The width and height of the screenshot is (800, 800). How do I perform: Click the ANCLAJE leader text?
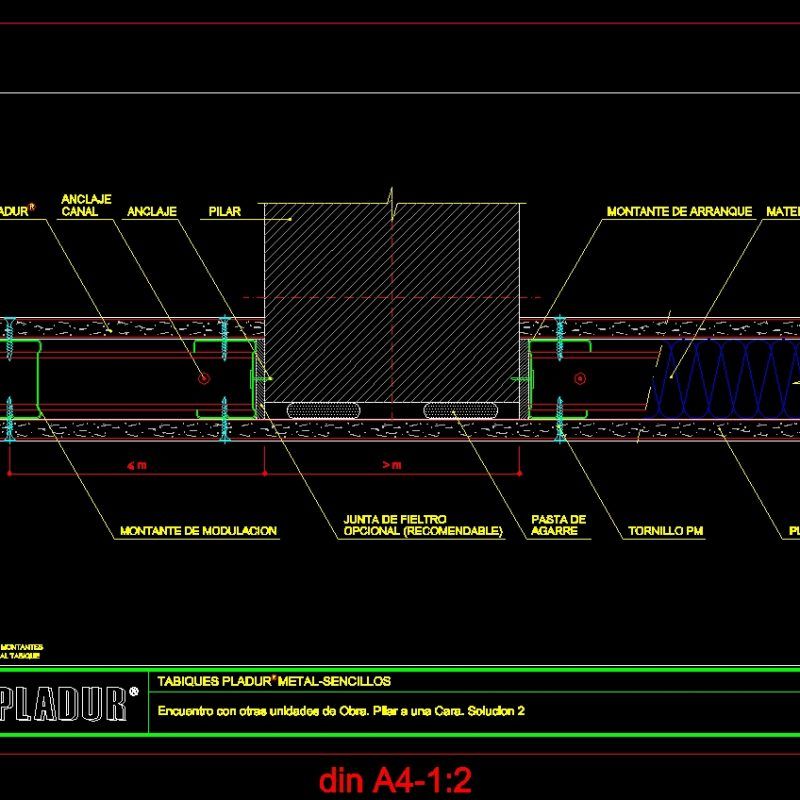point(150,211)
